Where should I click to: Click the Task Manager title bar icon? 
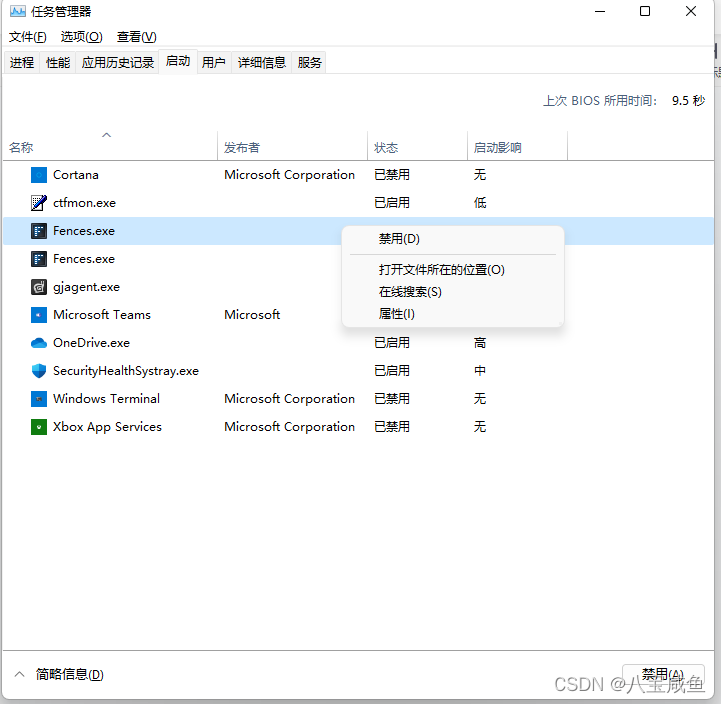pos(17,11)
